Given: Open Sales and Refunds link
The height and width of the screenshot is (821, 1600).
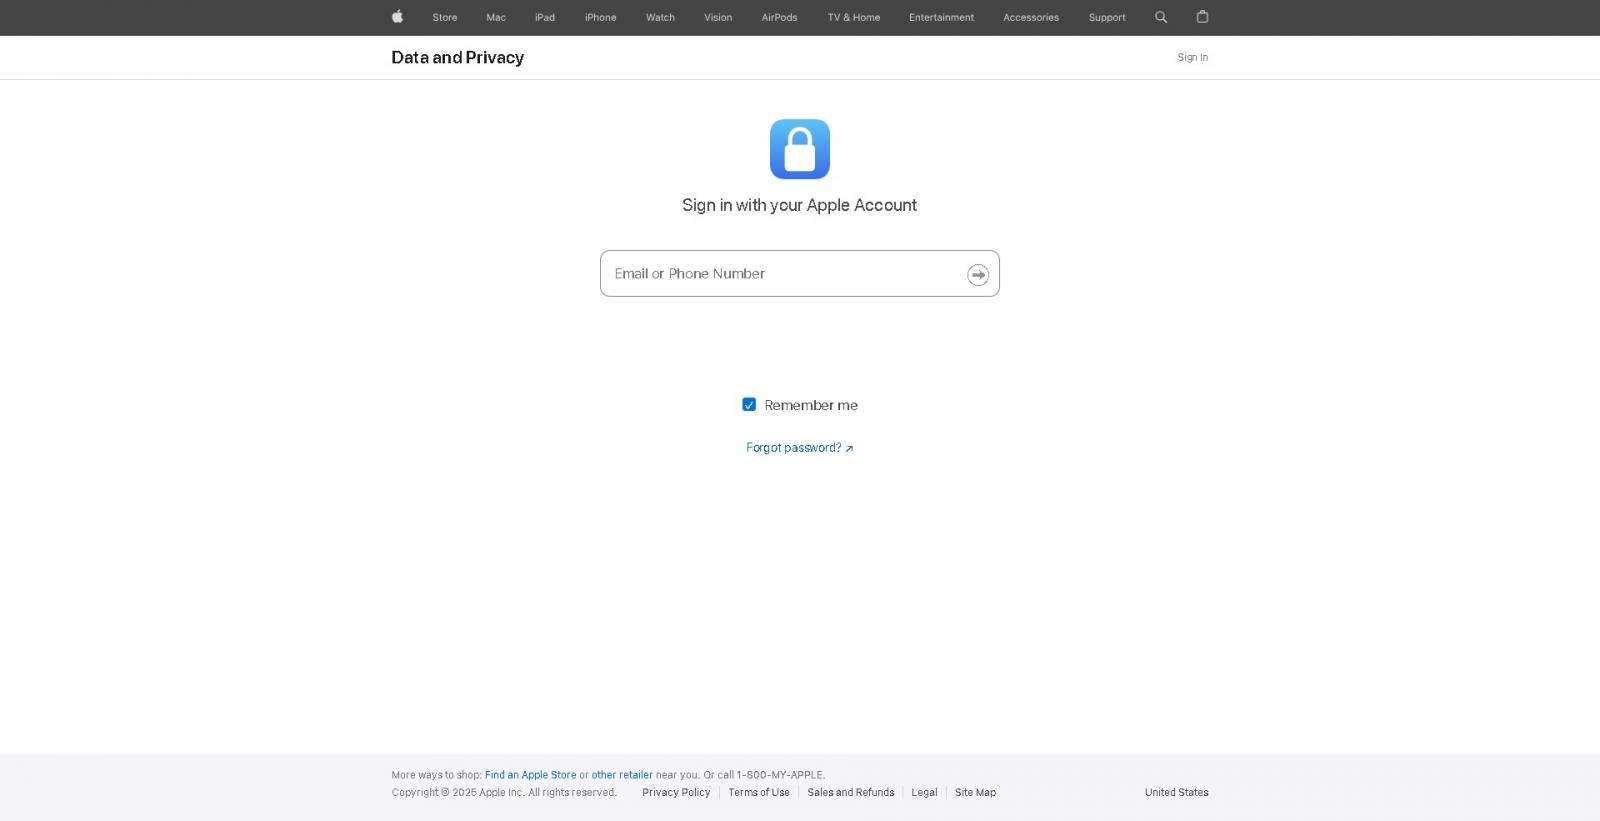Looking at the screenshot, I should (851, 792).
